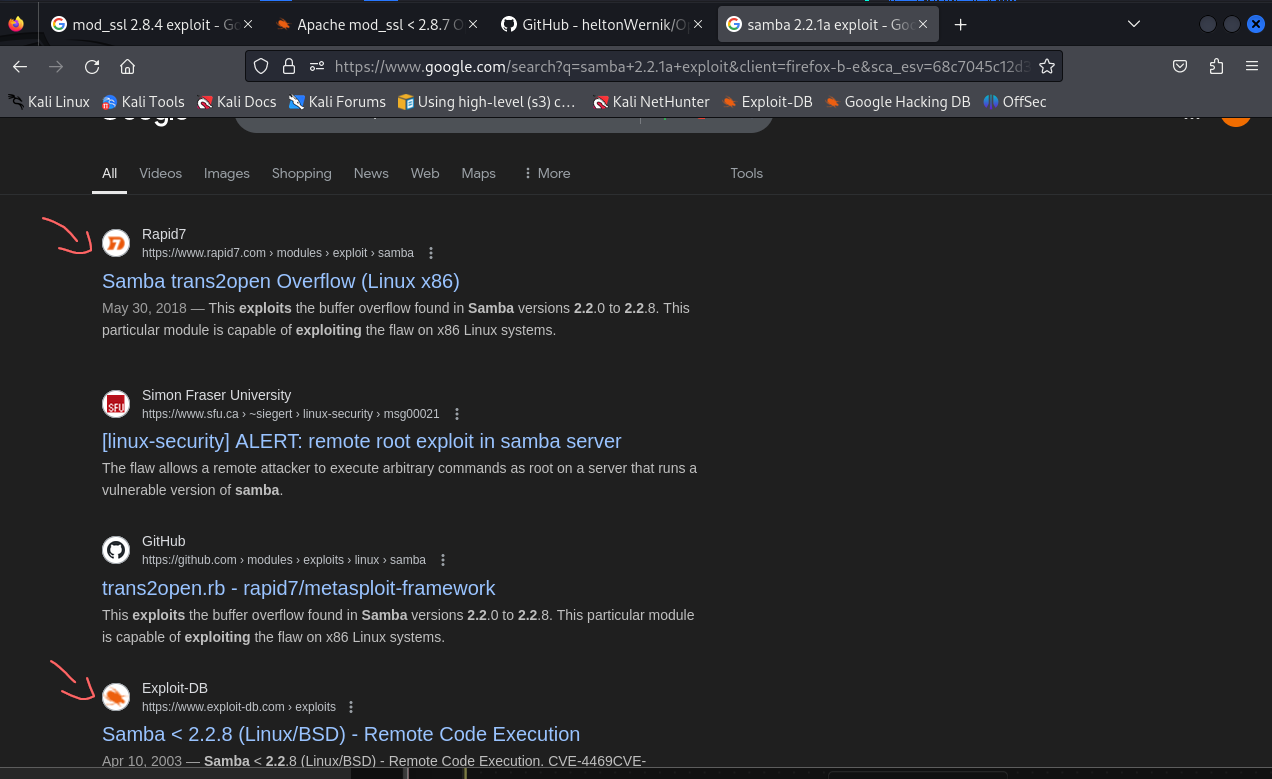Go back to the previous page

[x=20, y=66]
